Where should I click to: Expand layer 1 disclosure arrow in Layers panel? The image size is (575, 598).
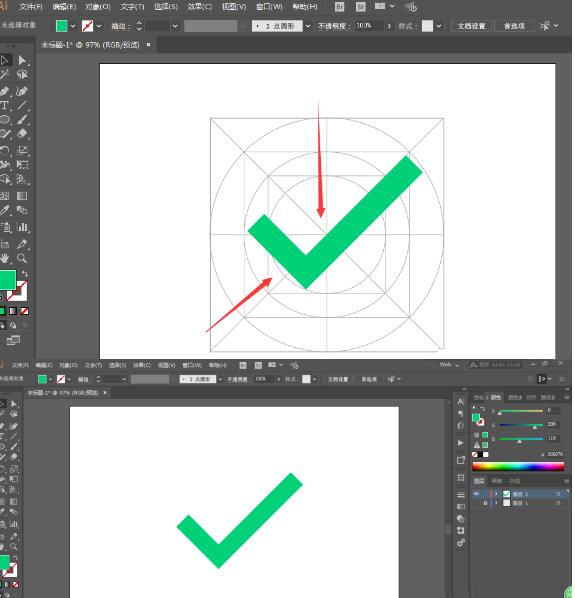[496, 503]
